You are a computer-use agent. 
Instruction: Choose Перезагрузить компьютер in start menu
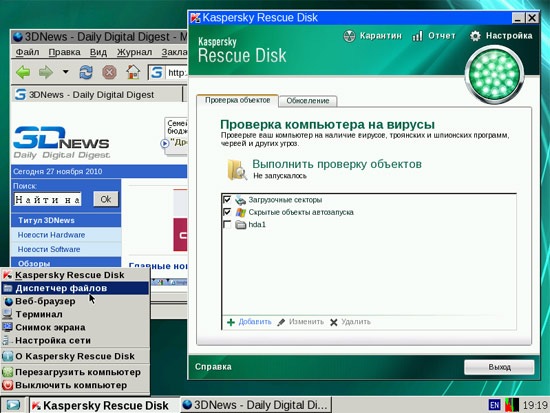75,372
